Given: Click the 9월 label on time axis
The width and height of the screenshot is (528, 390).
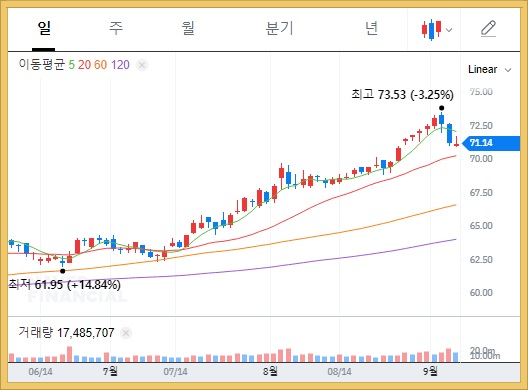Looking at the screenshot, I should pos(430,371).
